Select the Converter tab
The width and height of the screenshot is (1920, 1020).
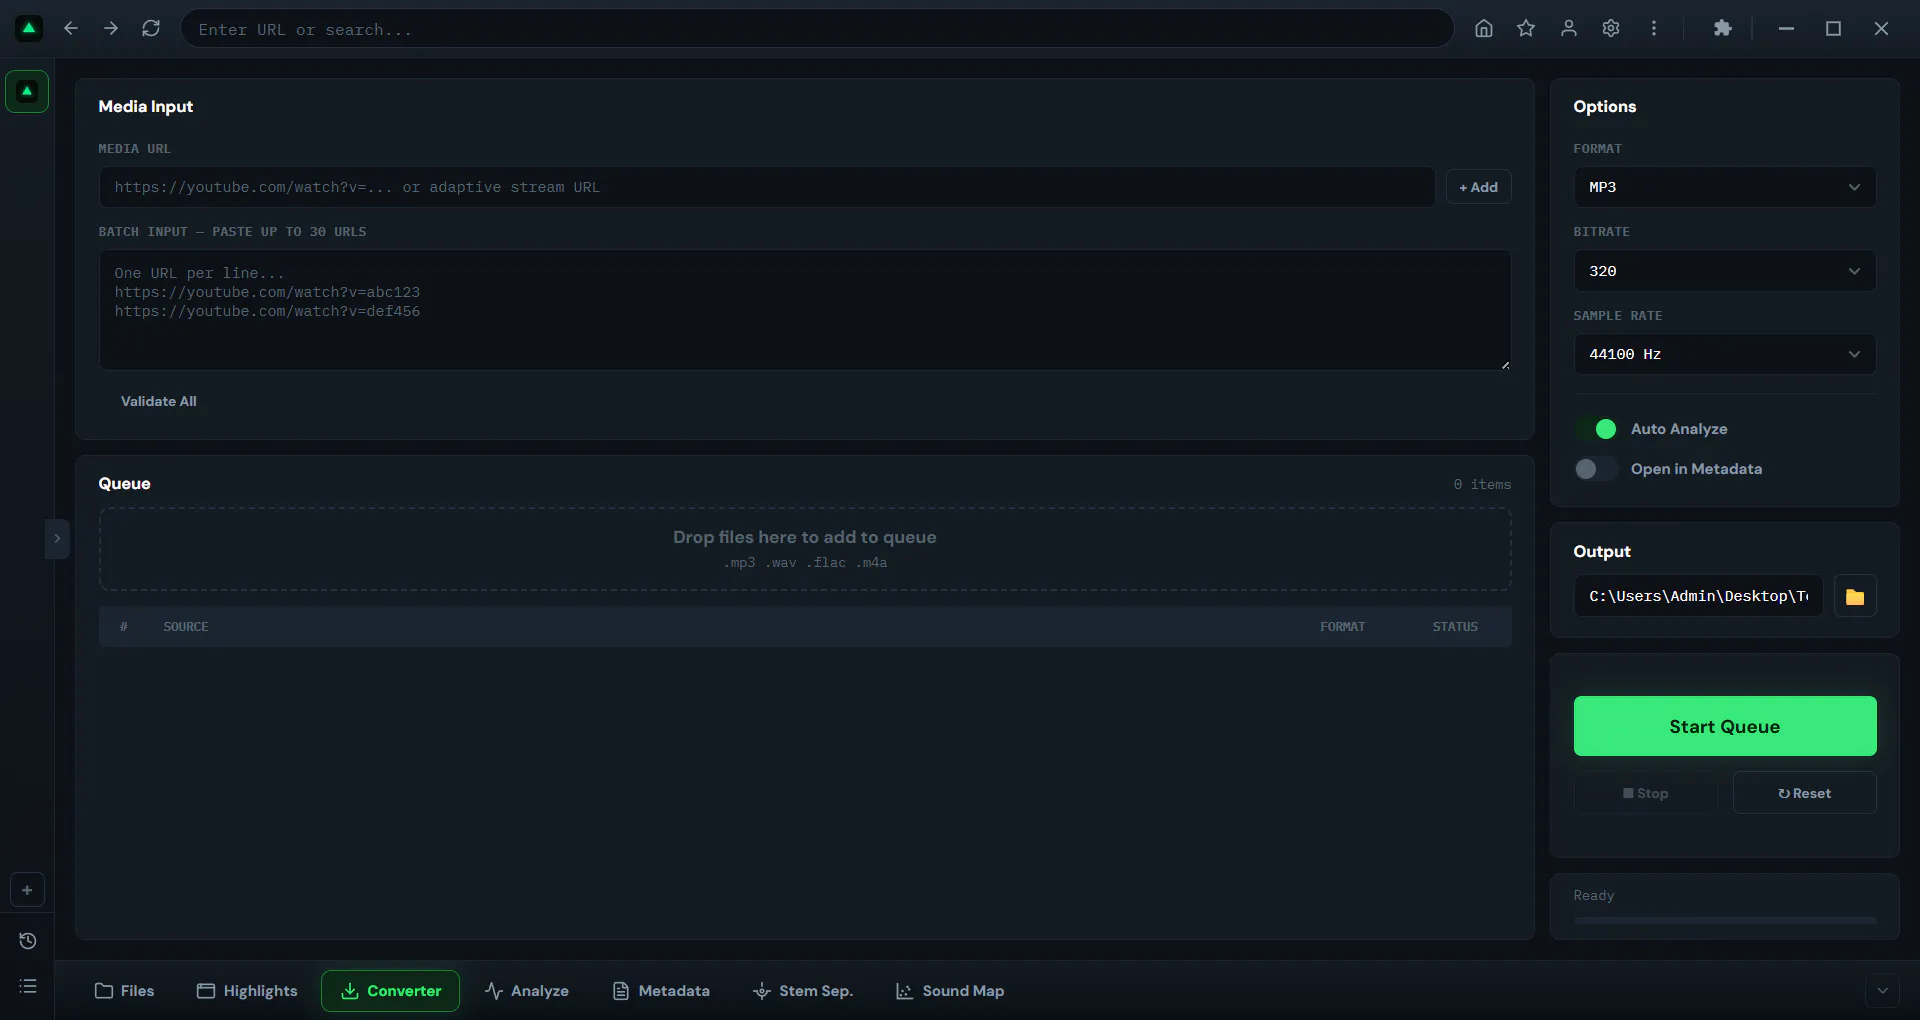[390, 991]
